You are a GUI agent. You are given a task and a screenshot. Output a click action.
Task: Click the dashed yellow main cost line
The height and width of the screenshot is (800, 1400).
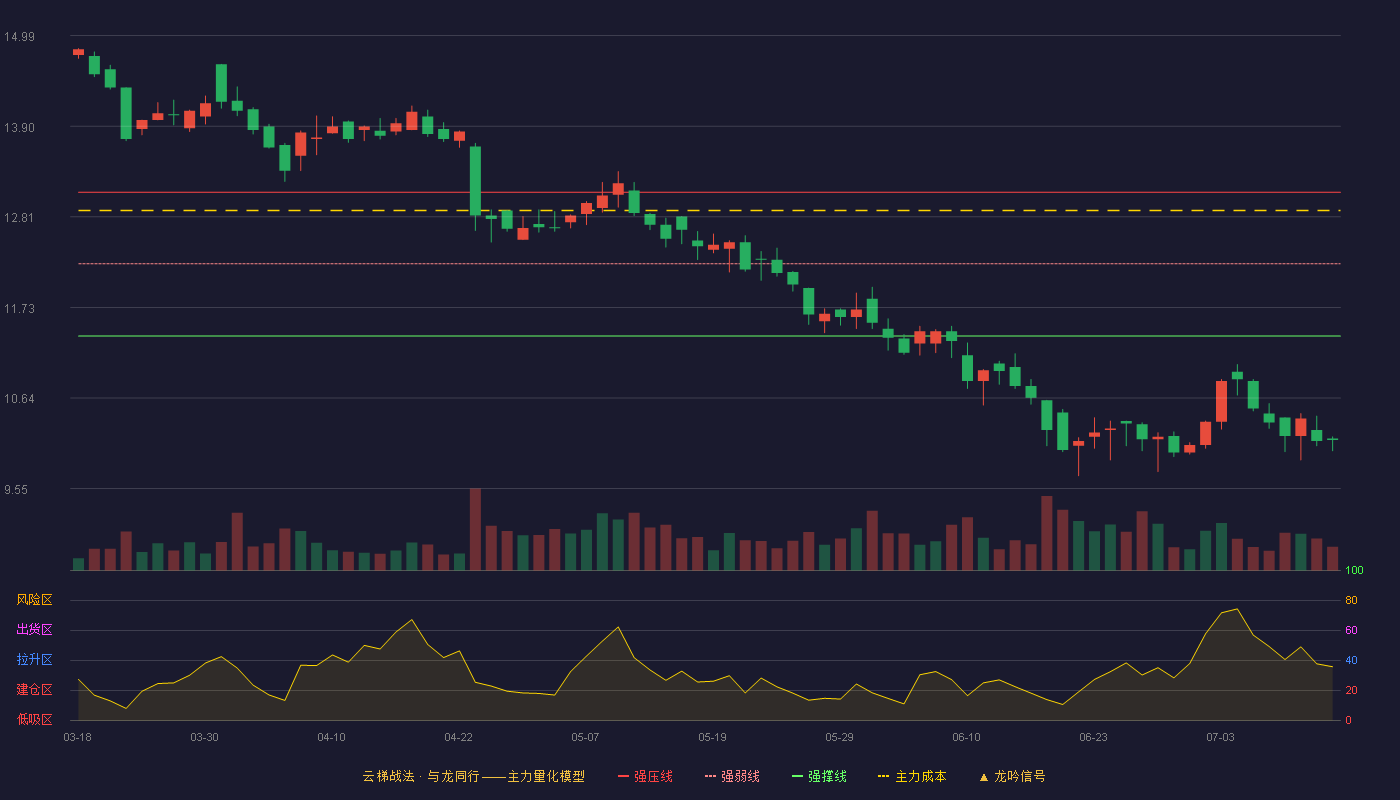click(x=709, y=211)
